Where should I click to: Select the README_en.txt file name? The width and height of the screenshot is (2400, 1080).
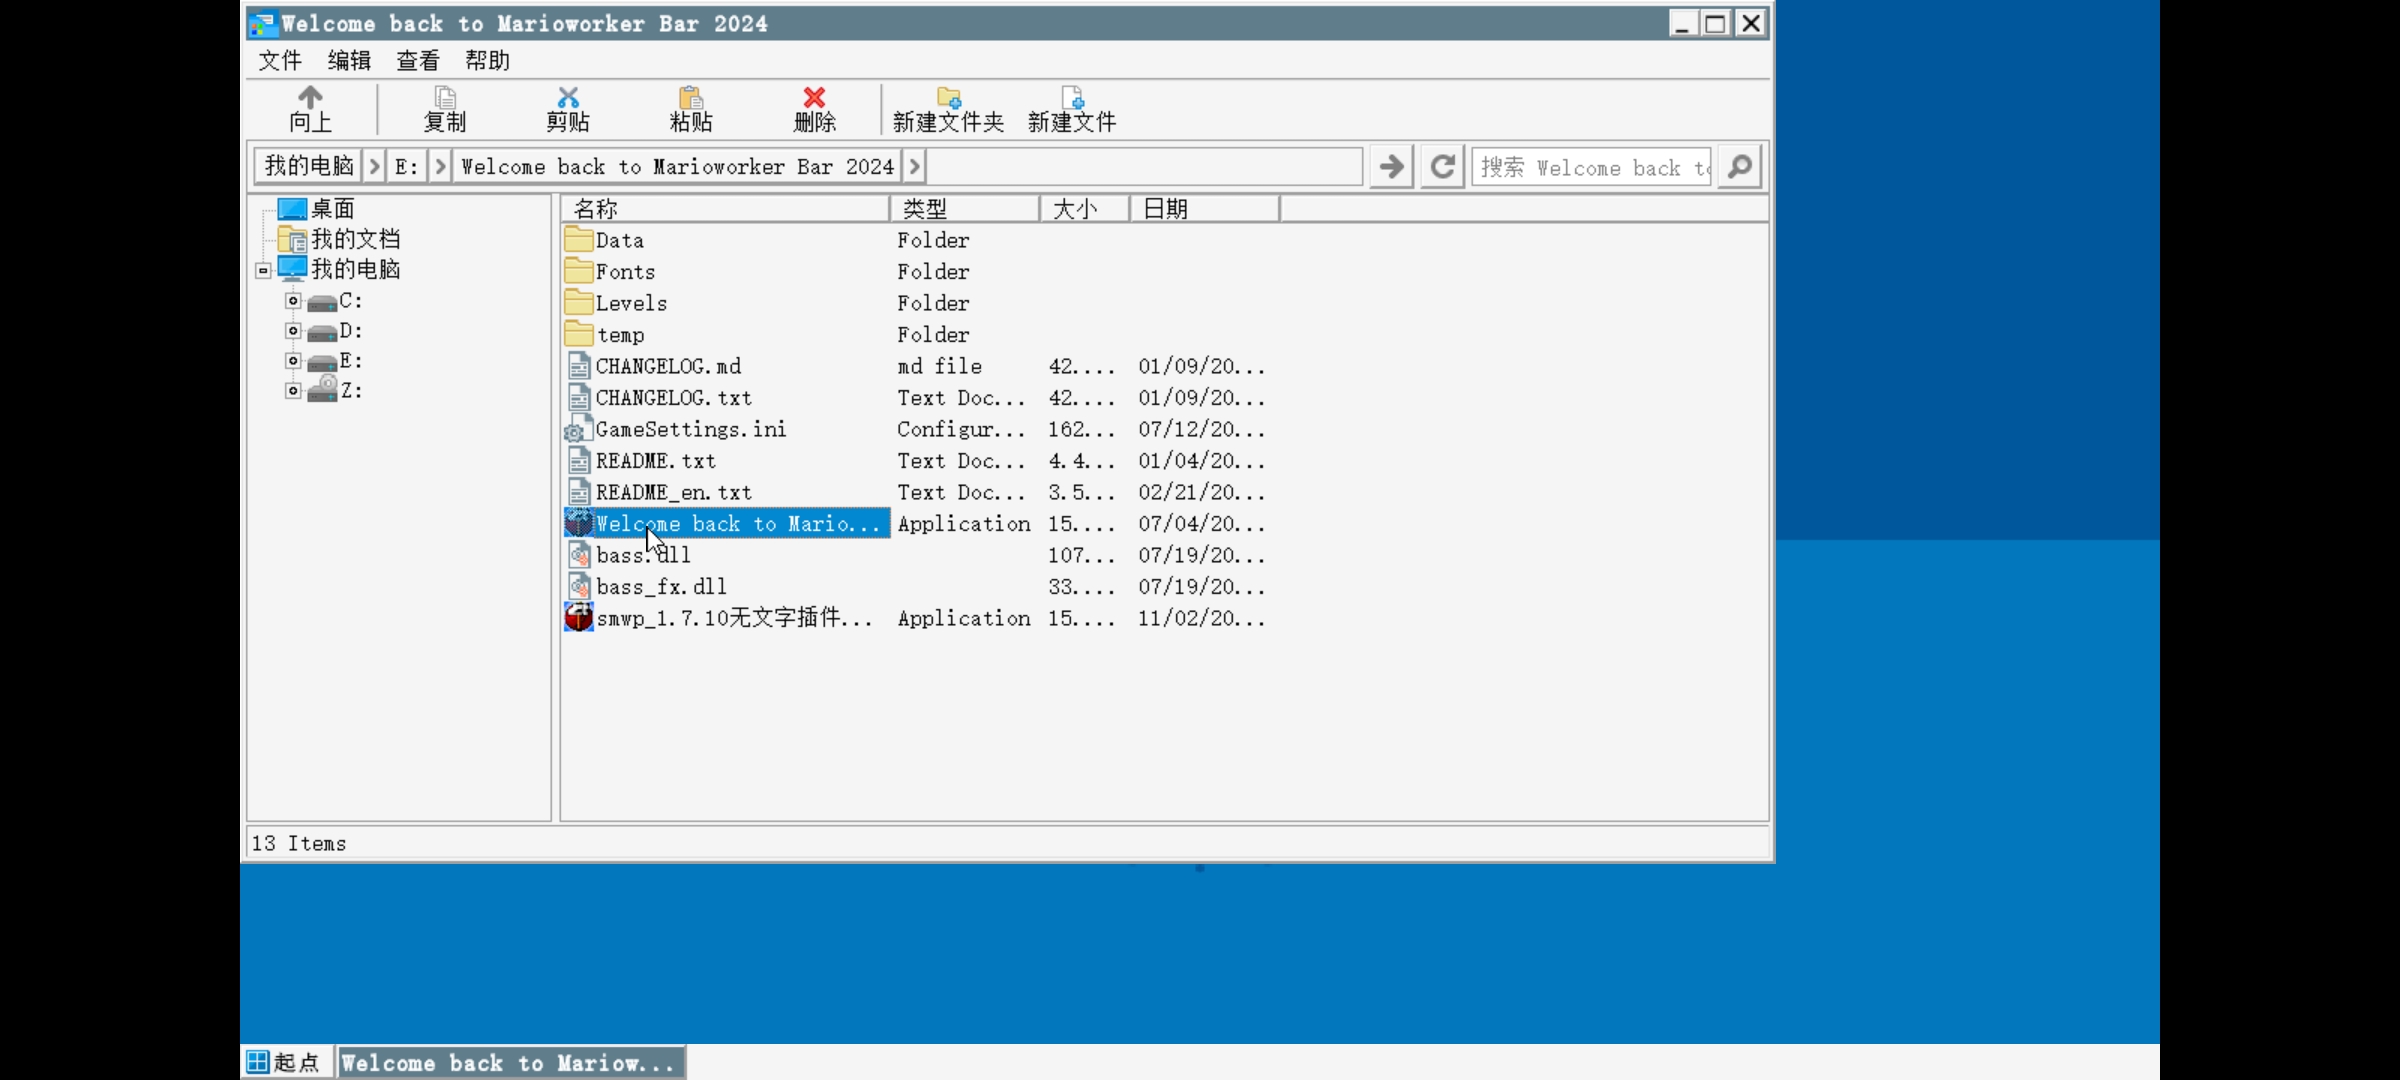pyautogui.click(x=674, y=492)
